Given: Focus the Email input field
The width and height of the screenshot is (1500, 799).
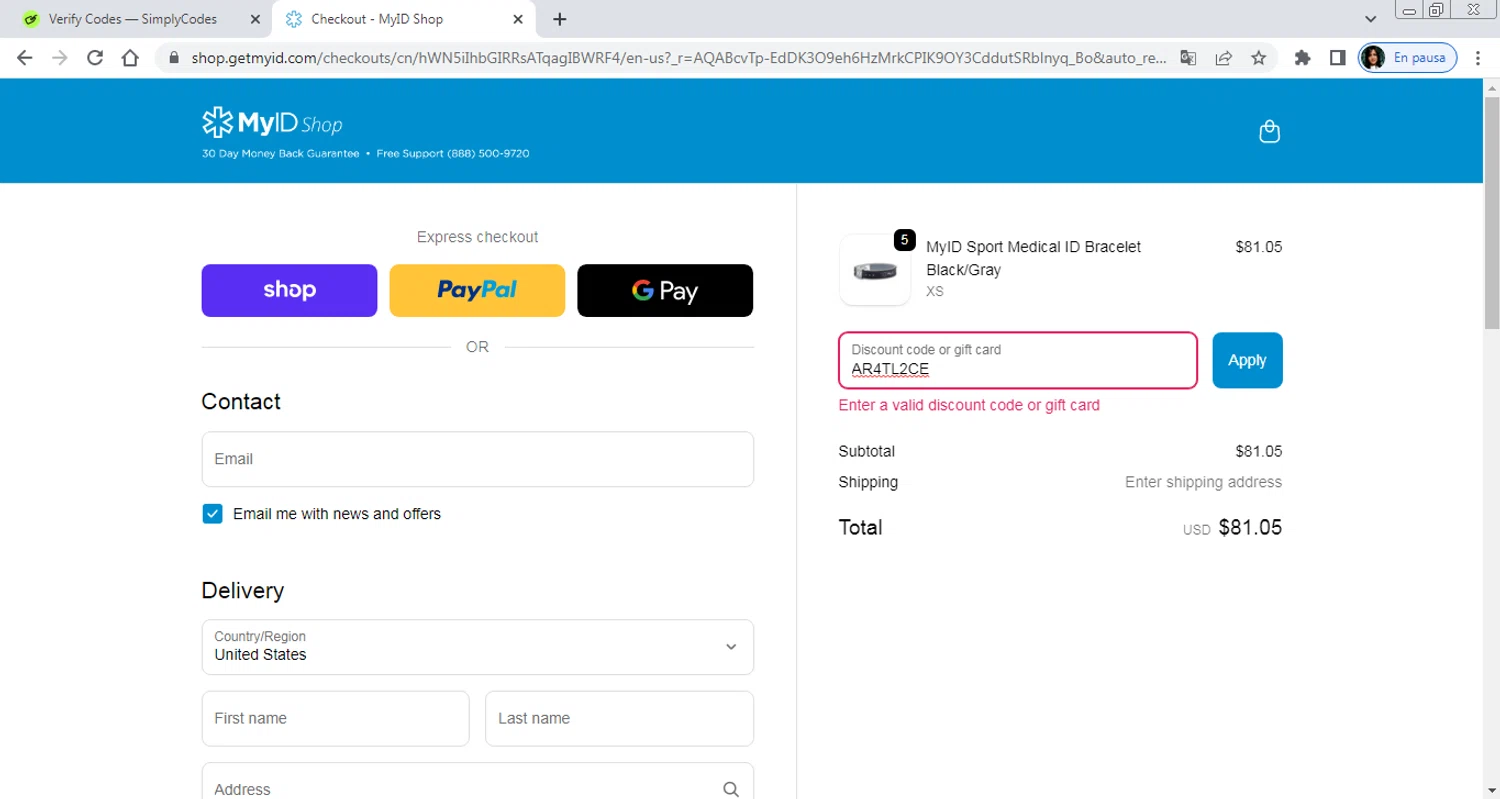Looking at the screenshot, I should 478,459.
